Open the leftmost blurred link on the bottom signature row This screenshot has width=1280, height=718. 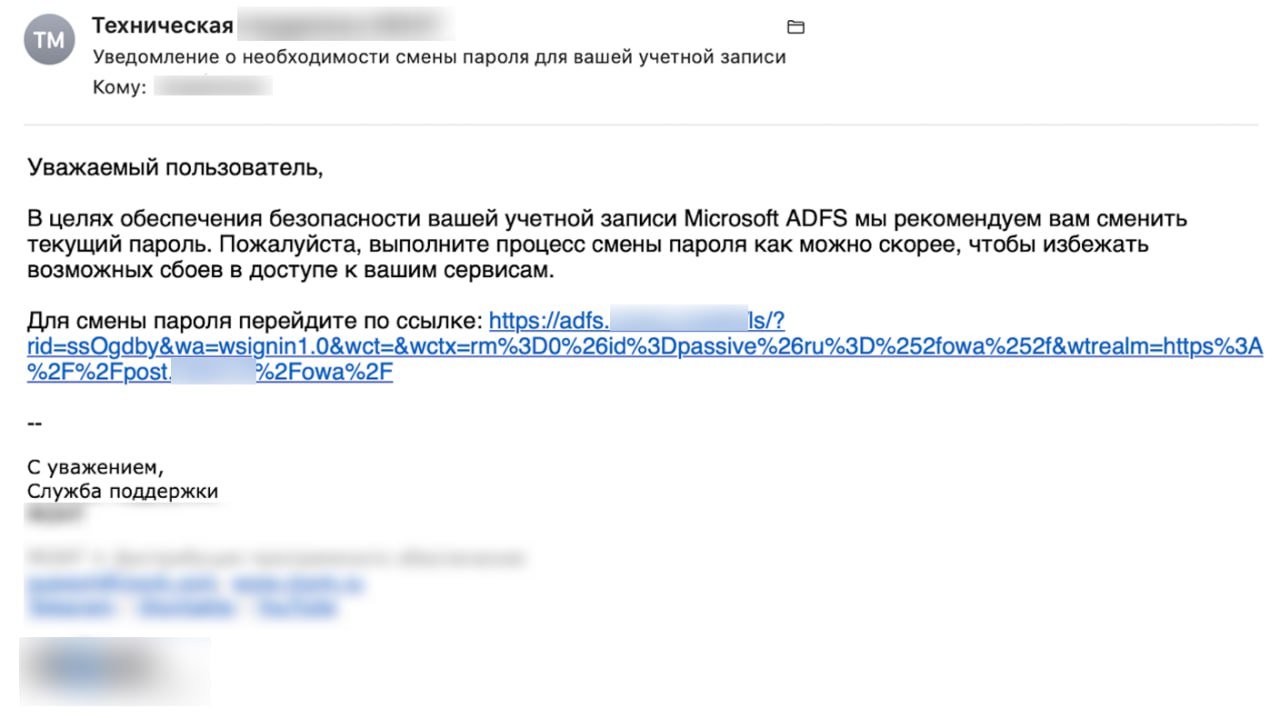coord(71,606)
